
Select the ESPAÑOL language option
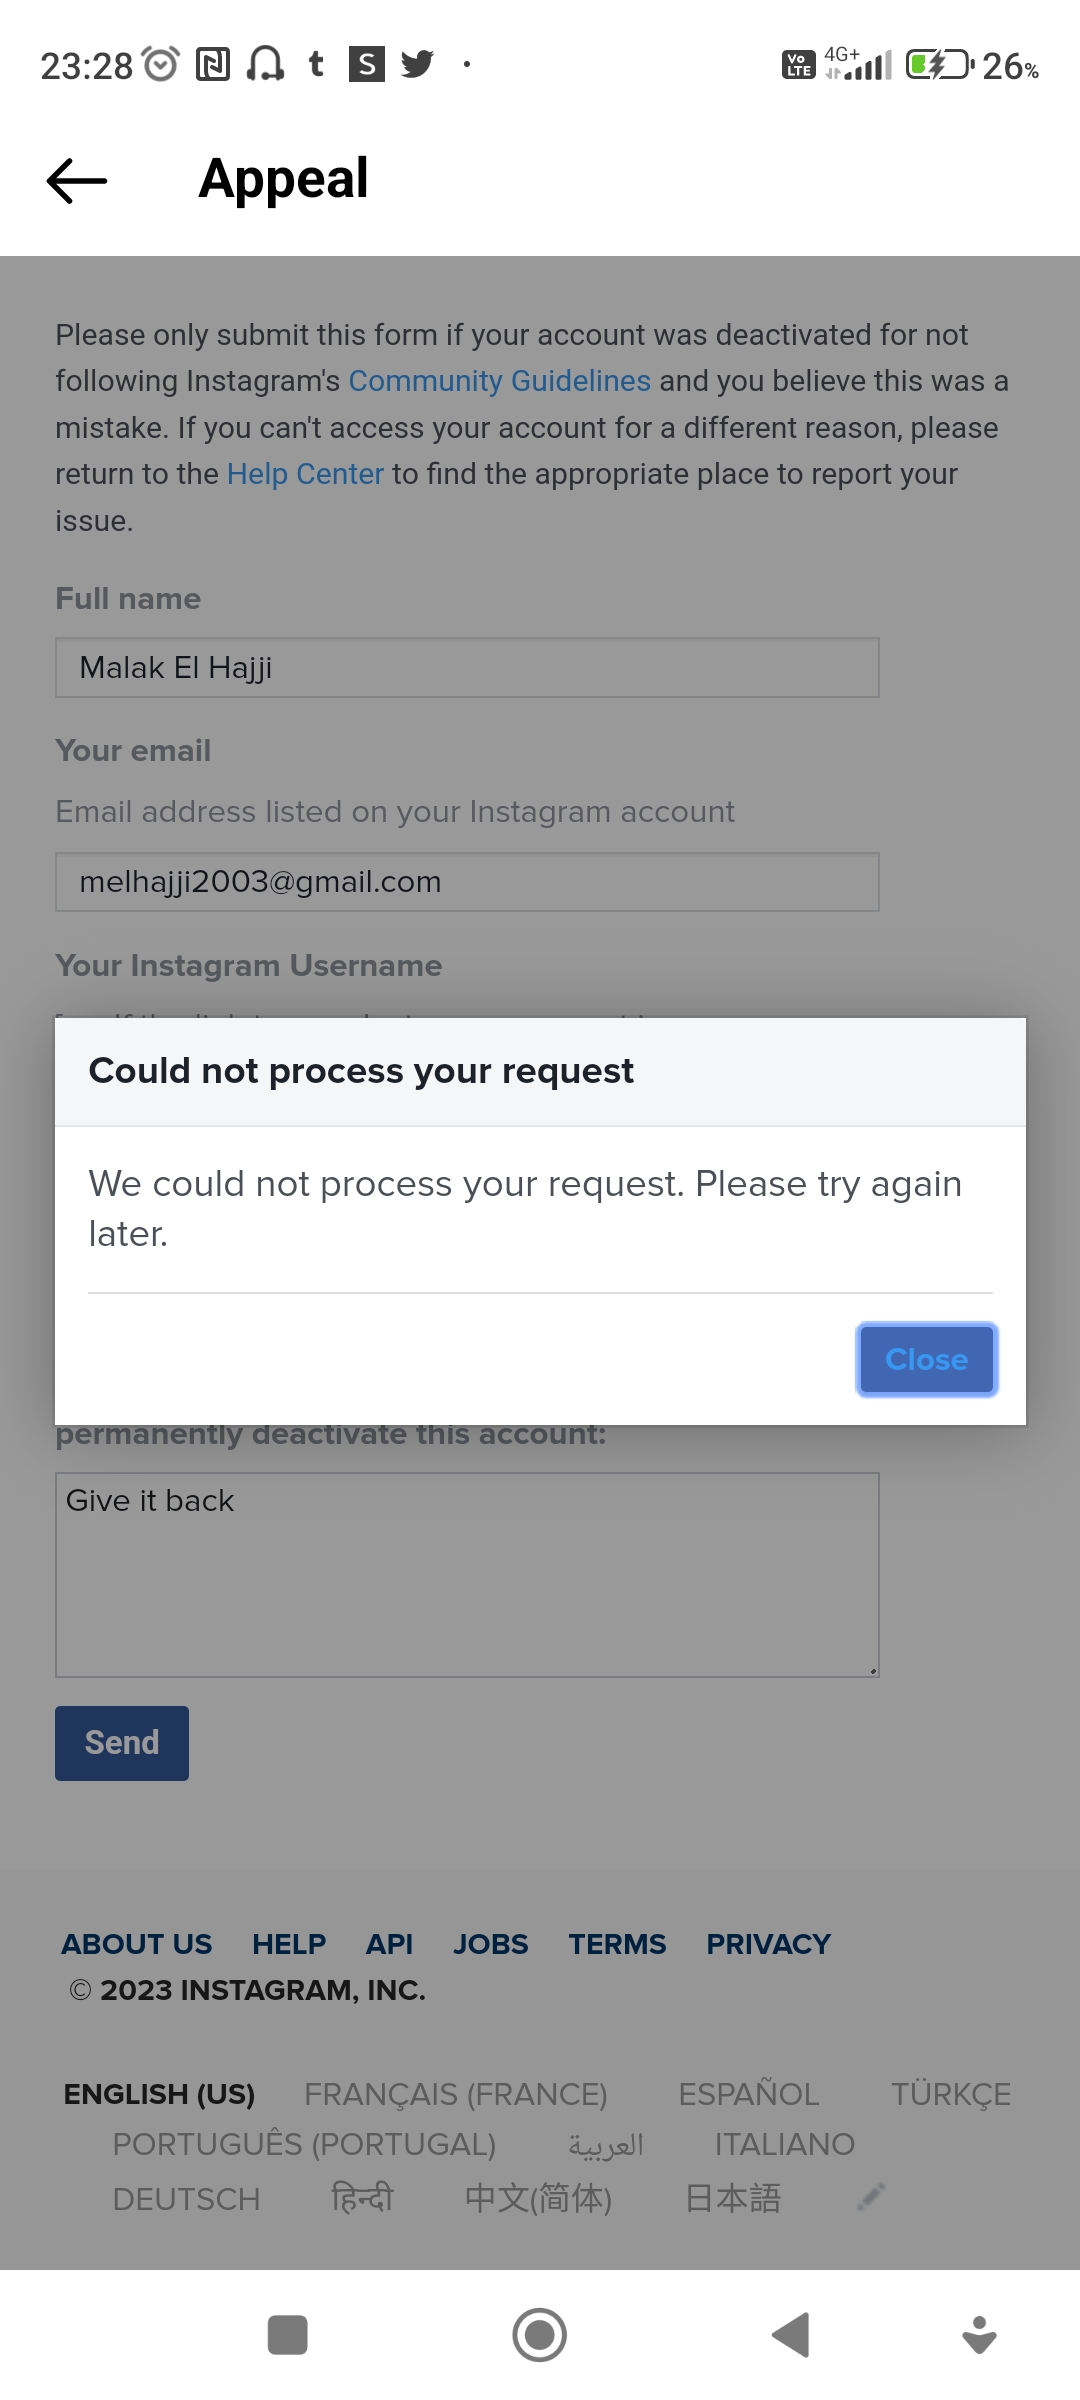coord(749,2093)
